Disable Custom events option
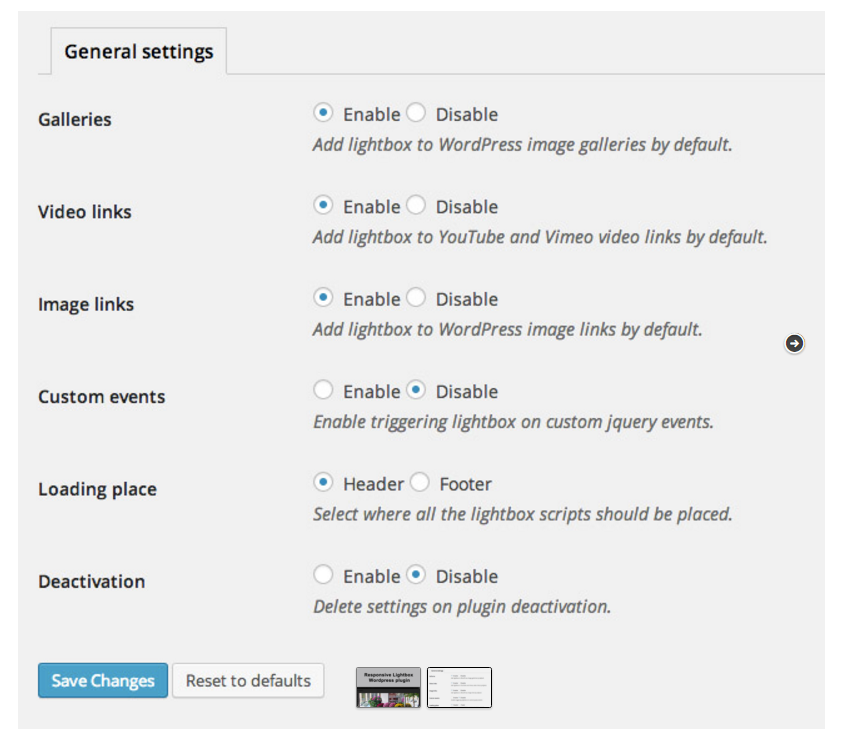The height and width of the screenshot is (739, 842). coord(416,390)
